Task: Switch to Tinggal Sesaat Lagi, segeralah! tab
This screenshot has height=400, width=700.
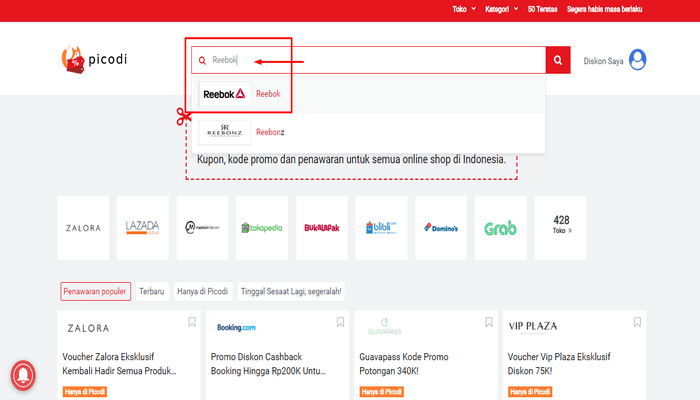Action: click(291, 292)
